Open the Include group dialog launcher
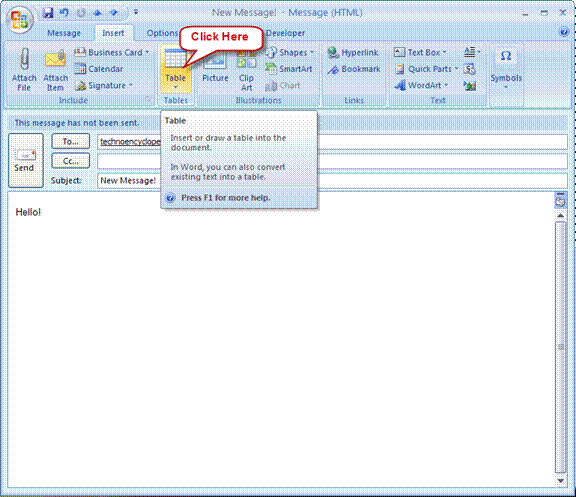 (148, 100)
